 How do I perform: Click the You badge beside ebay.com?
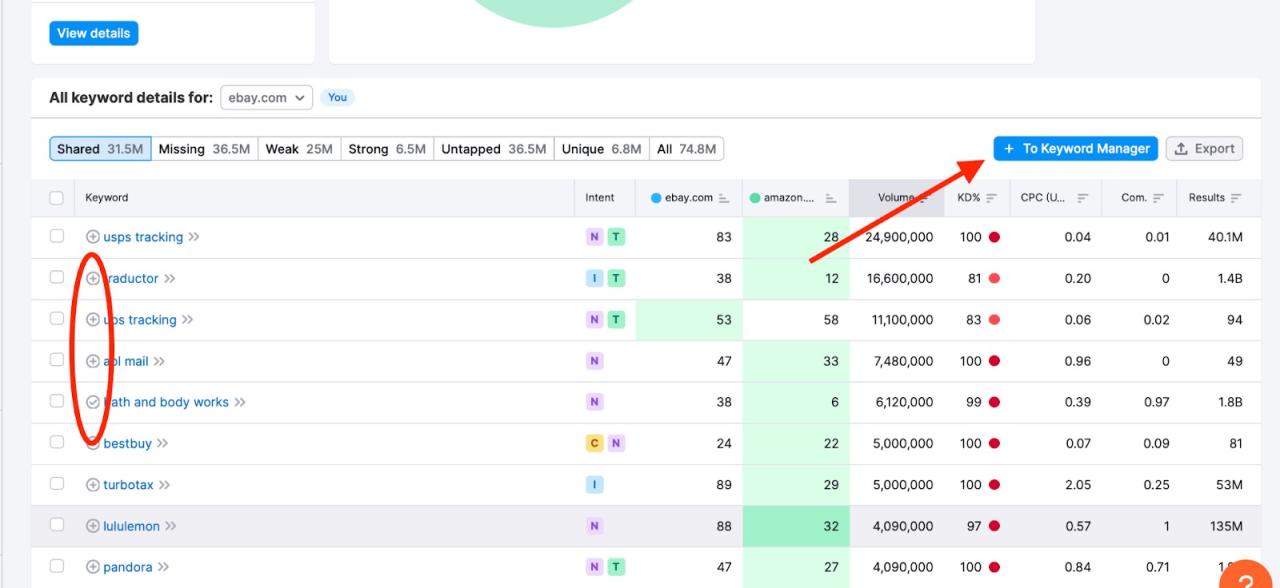[x=338, y=97]
